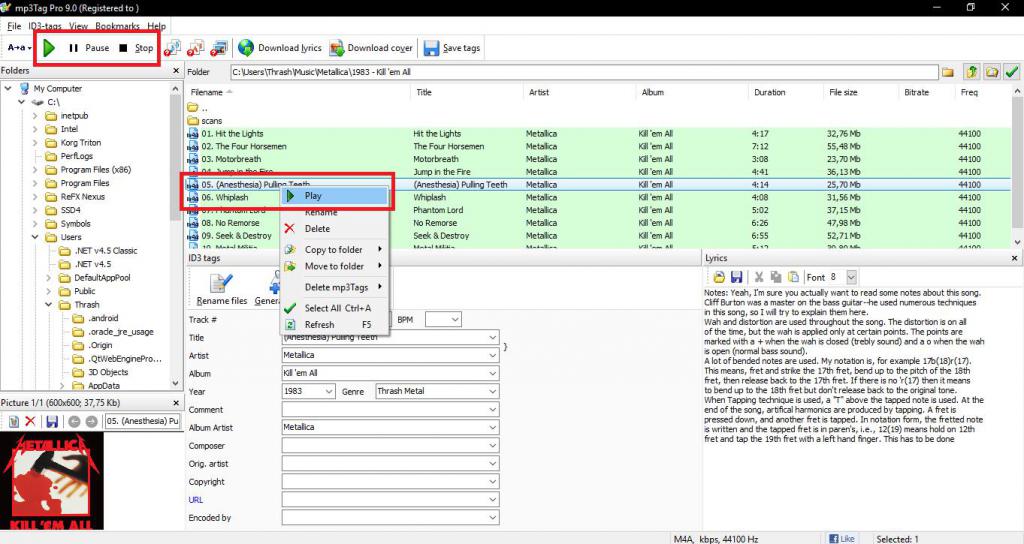Confirm folder path with green checkmark icon

pyautogui.click(x=1012, y=72)
